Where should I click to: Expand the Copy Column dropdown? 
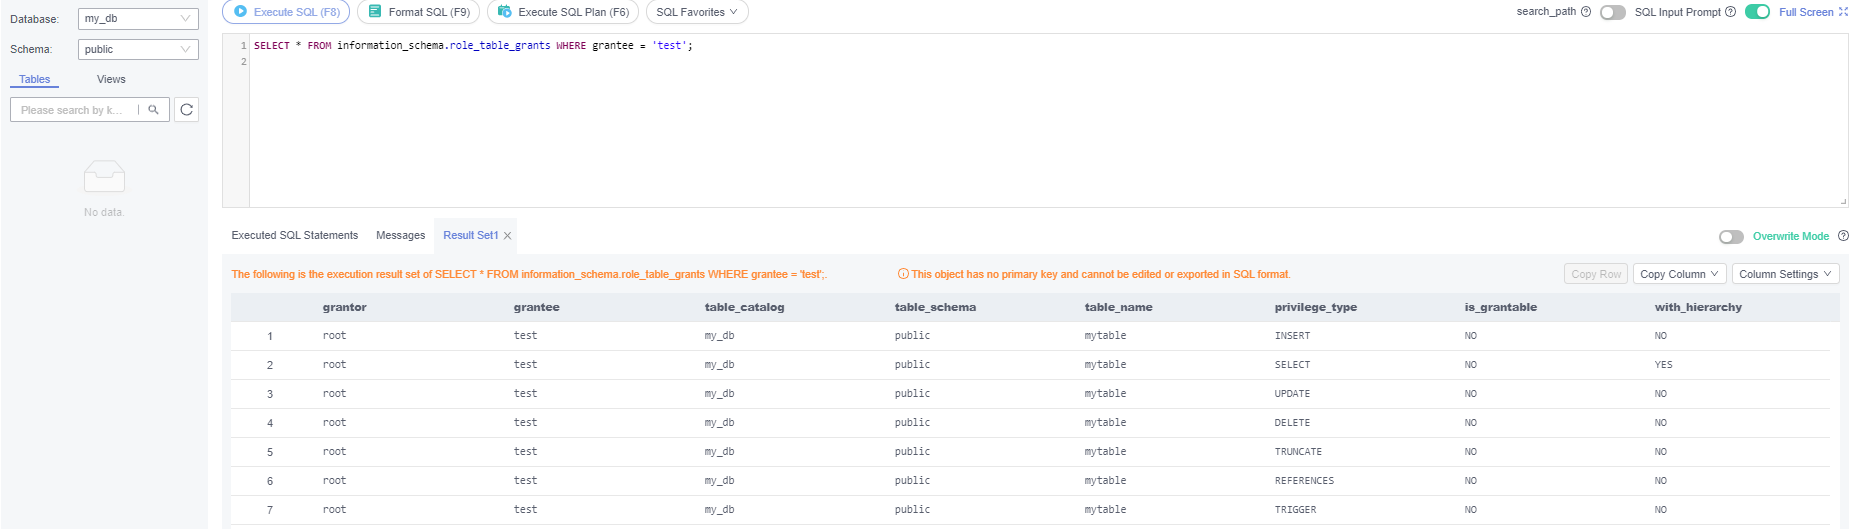1679,274
